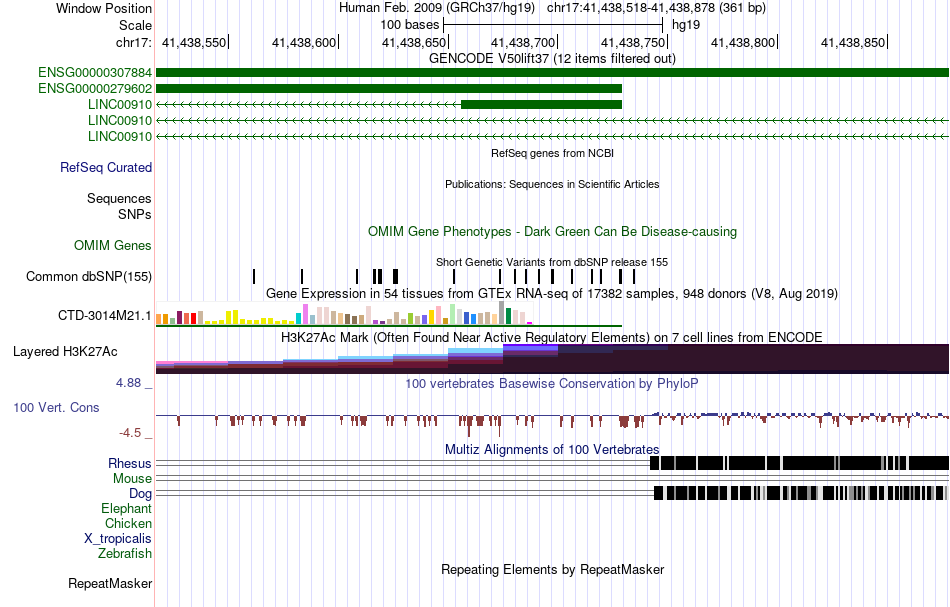Viewport: 950px width, 607px height.
Task: Click the GTEx Gene Expression track title
Action: coord(552,294)
